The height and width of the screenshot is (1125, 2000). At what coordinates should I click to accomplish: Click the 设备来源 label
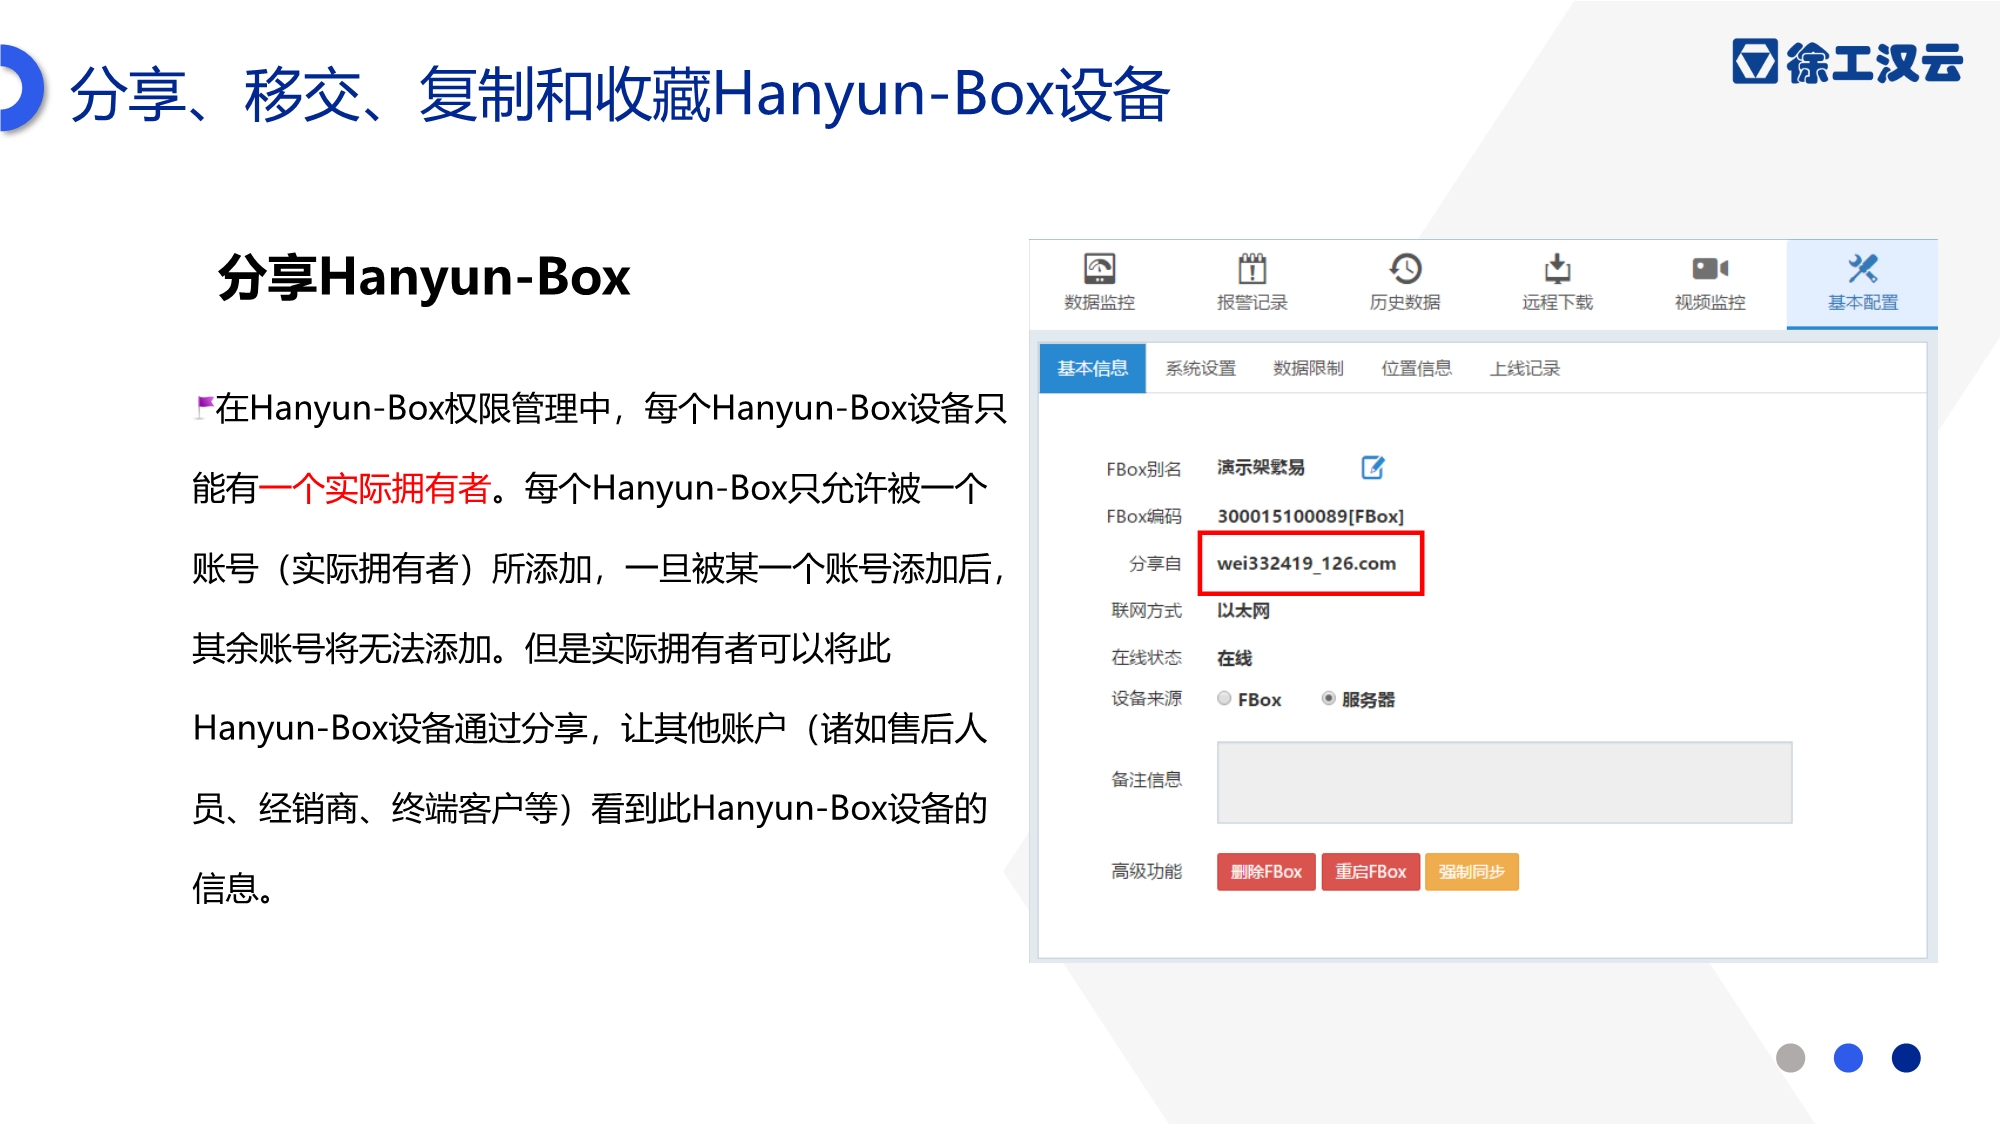point(1146,698)
